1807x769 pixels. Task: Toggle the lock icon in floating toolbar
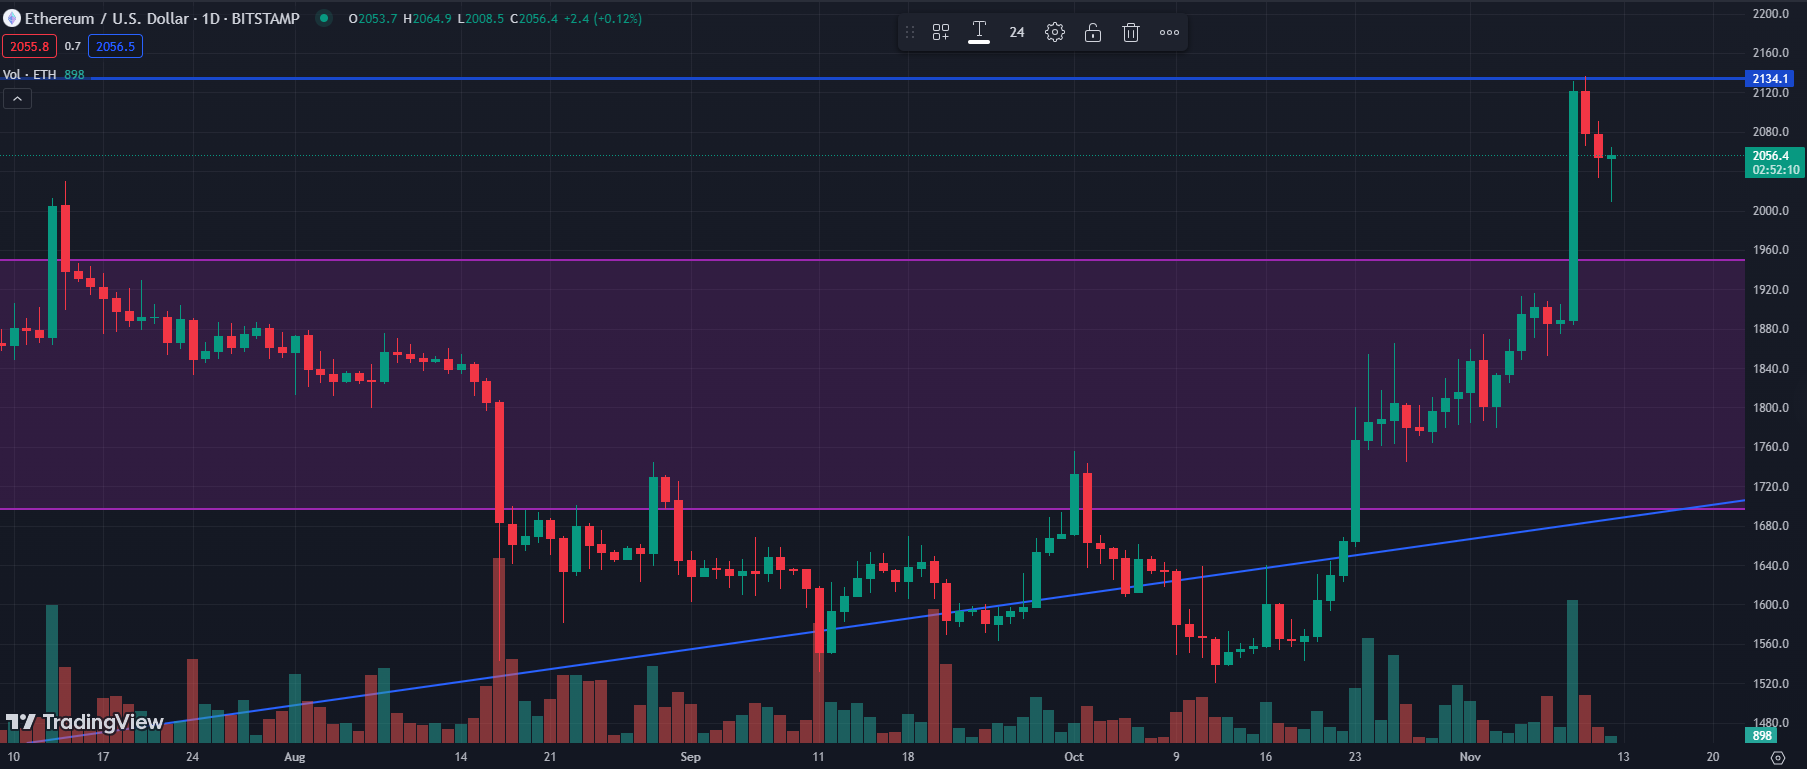coord(1093,33)
